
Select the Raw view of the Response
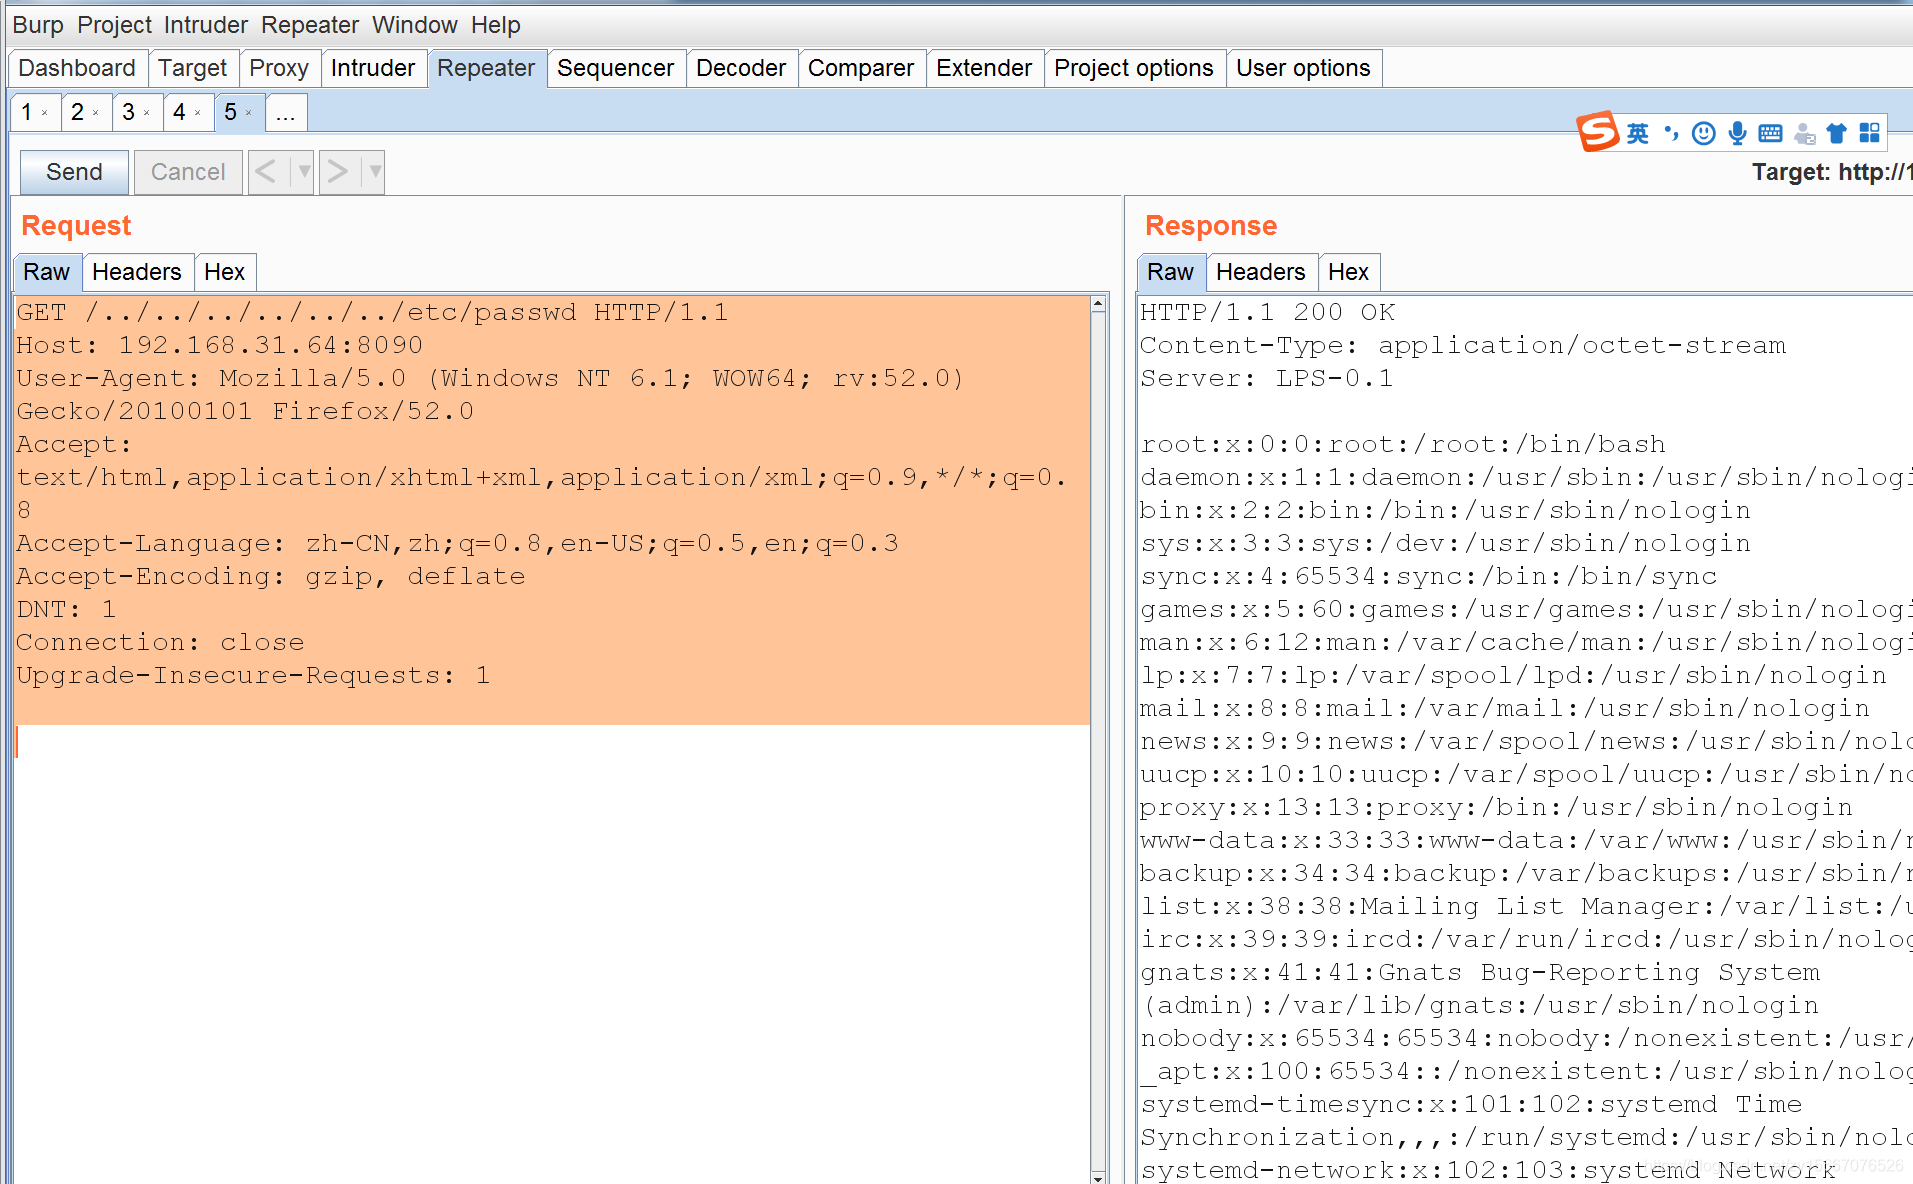tap(1171, 272)
